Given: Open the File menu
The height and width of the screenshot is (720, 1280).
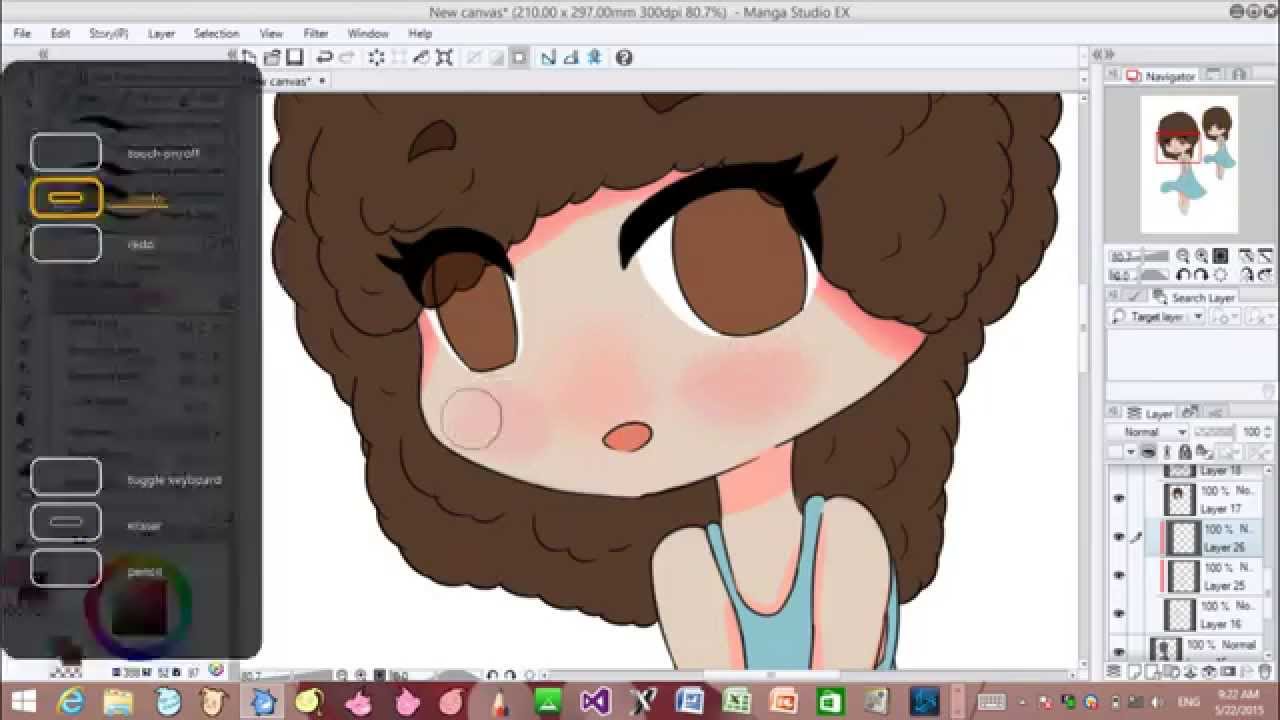Looking at the screenshot, I should click(x=22, y=33).
